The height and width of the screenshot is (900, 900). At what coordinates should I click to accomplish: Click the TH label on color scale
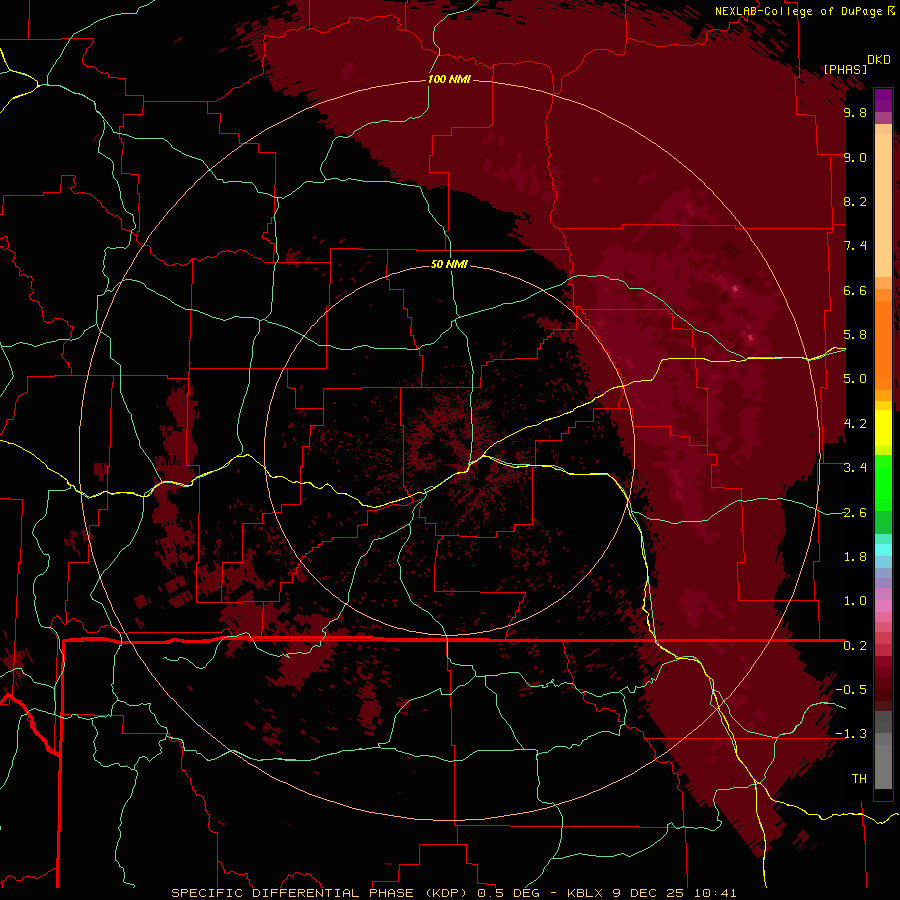(859, 779)
